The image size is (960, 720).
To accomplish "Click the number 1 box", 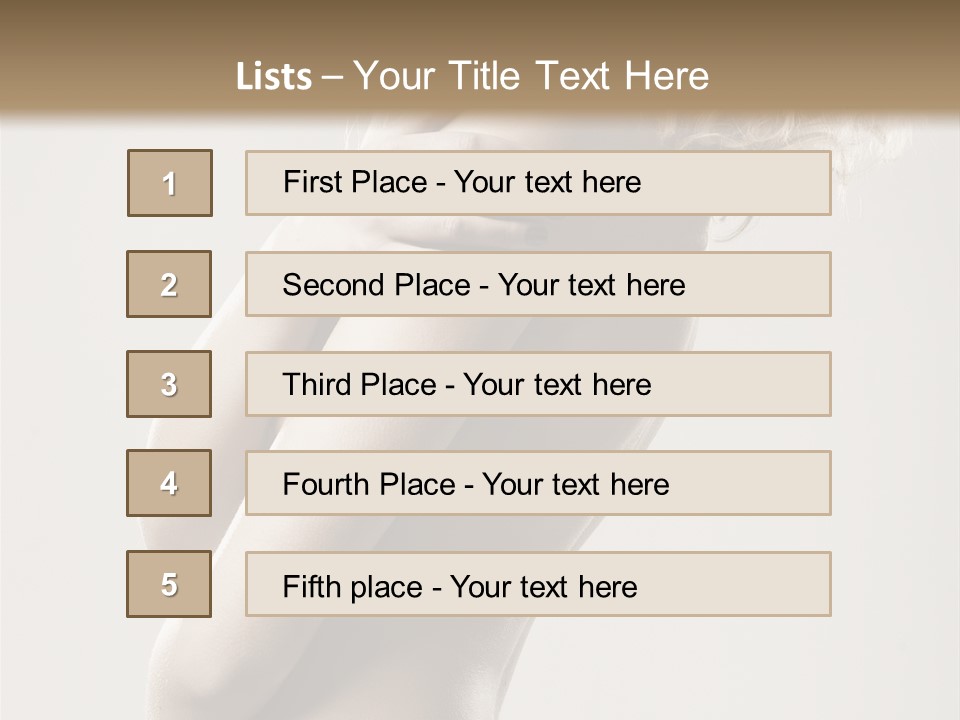I will pyautogui.click(x=170, y=183).
